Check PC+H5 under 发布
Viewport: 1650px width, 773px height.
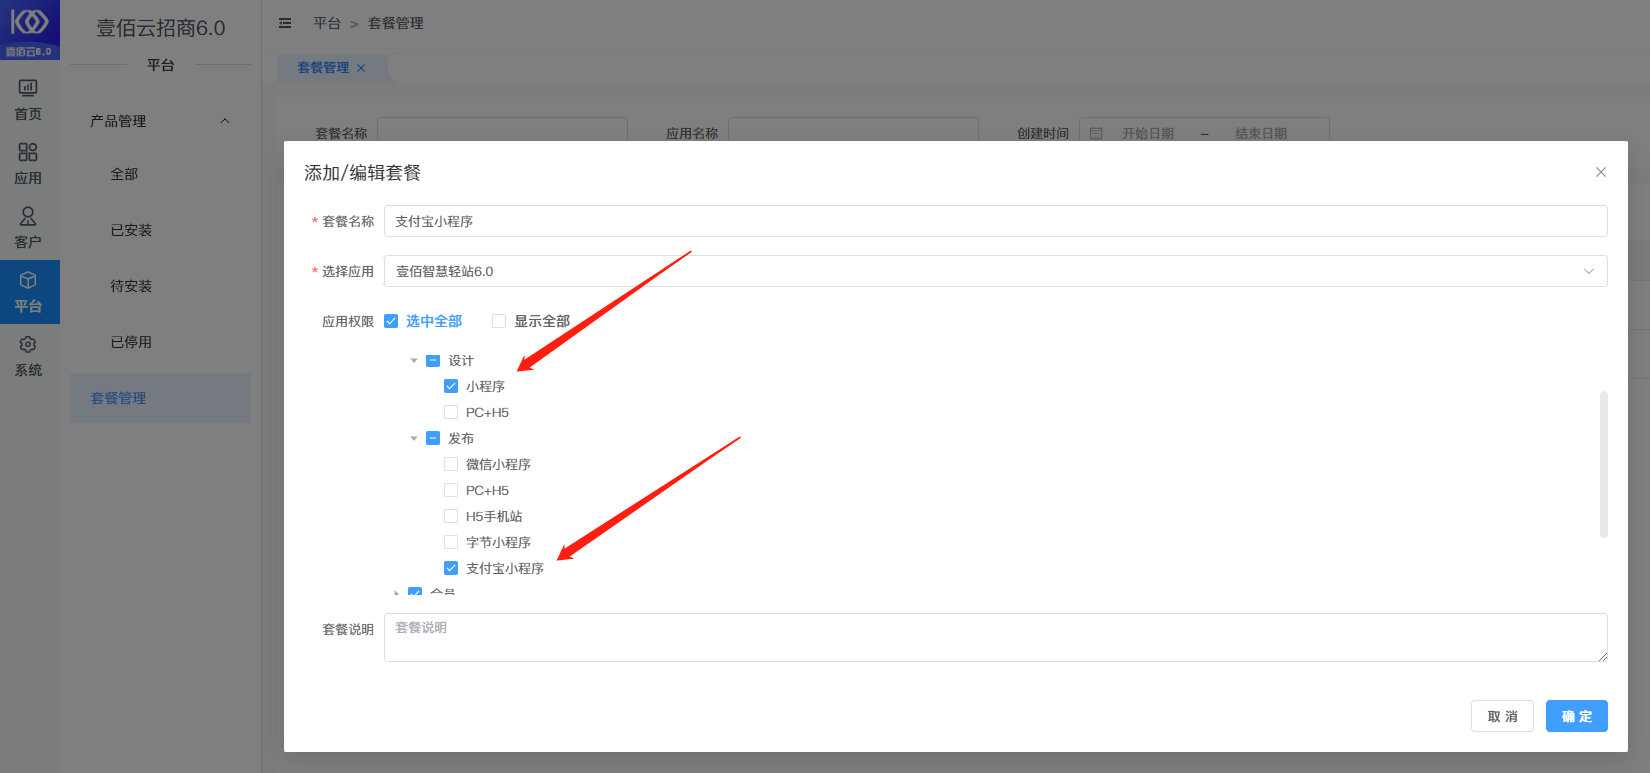pyautogui.click(x=451, y=491)
